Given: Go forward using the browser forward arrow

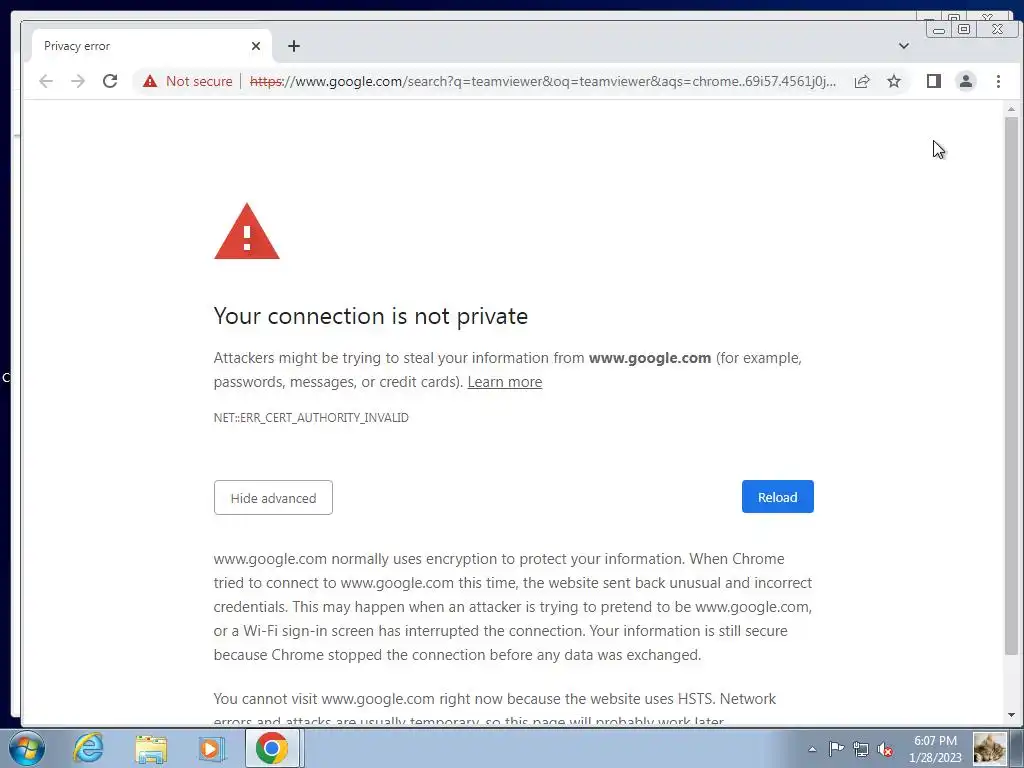Looking at the screenshot, I should (78, 81).
